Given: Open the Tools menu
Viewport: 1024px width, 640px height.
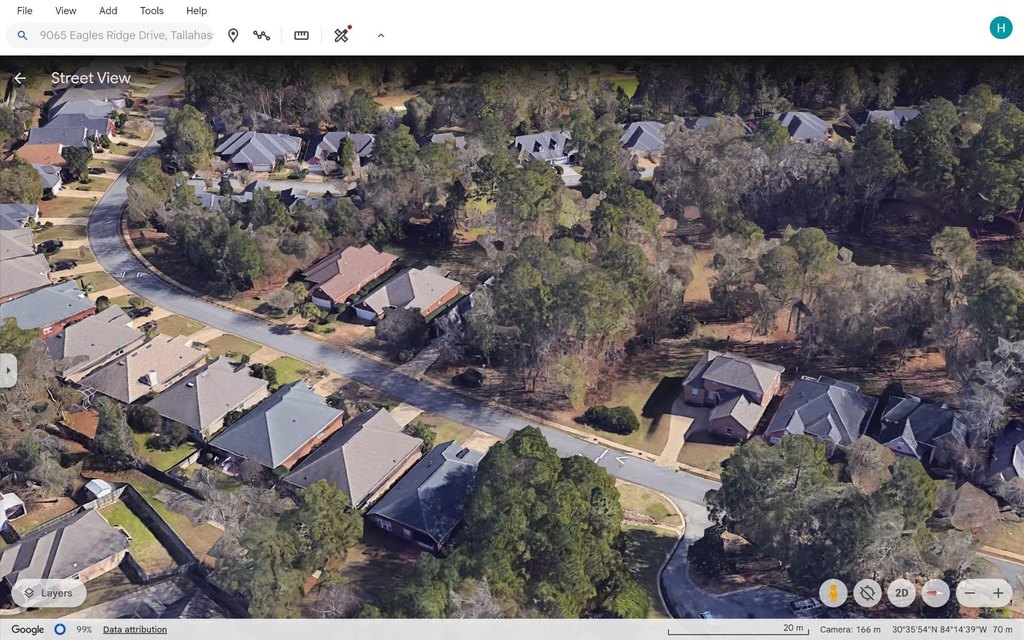Looking at the screenshot, I should pyautogui.click(x=151, y=11).
